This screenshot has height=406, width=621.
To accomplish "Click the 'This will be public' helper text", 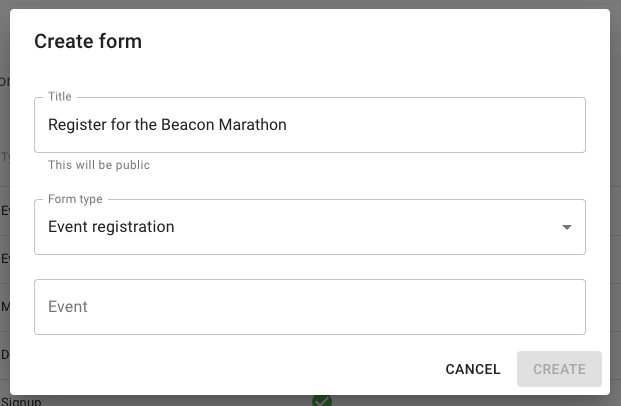I will point(99,165).
